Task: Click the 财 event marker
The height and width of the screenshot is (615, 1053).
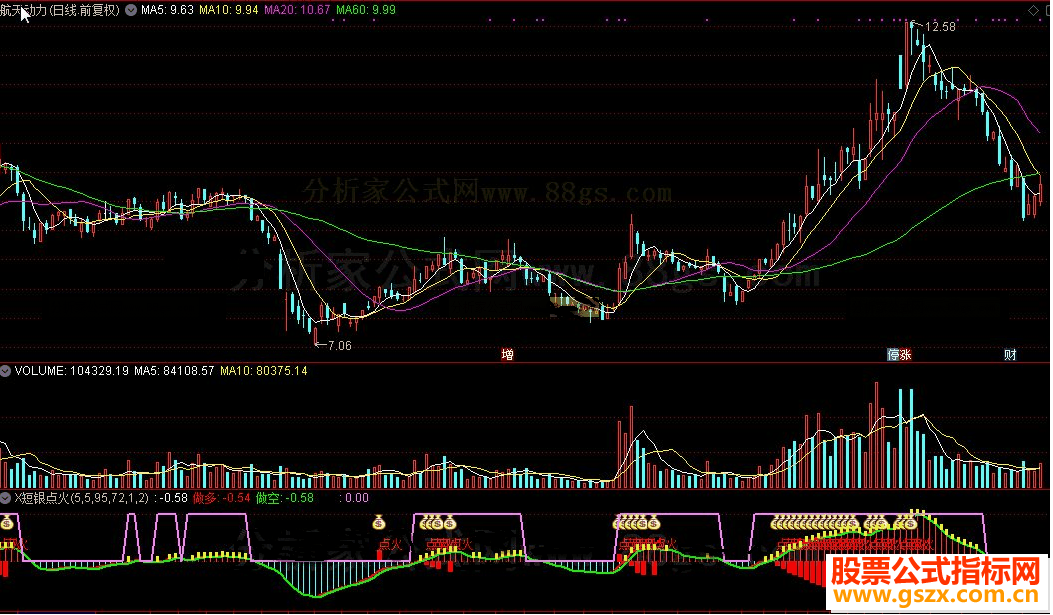Action: pos(1010,354)
